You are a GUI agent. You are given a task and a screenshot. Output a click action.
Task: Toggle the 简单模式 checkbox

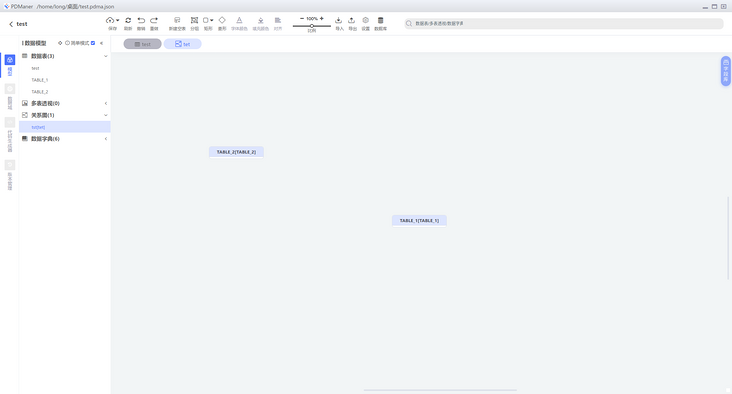[93, 43]
